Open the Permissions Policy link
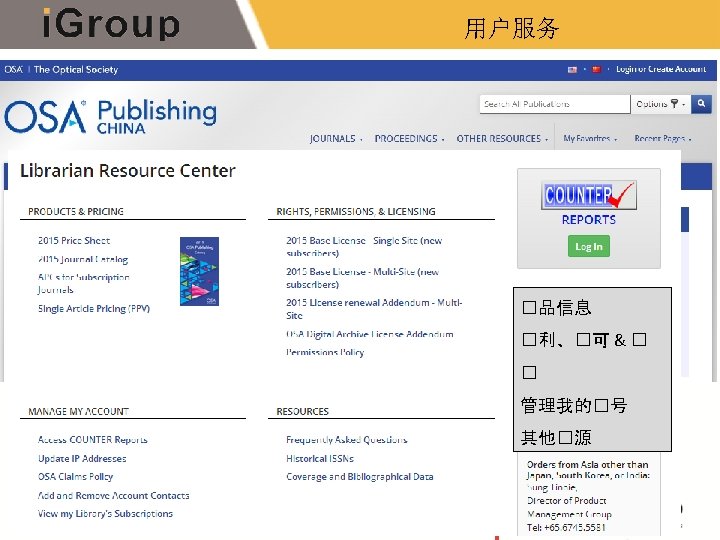The width and height of the screenshot is (720, 540). 325,352
